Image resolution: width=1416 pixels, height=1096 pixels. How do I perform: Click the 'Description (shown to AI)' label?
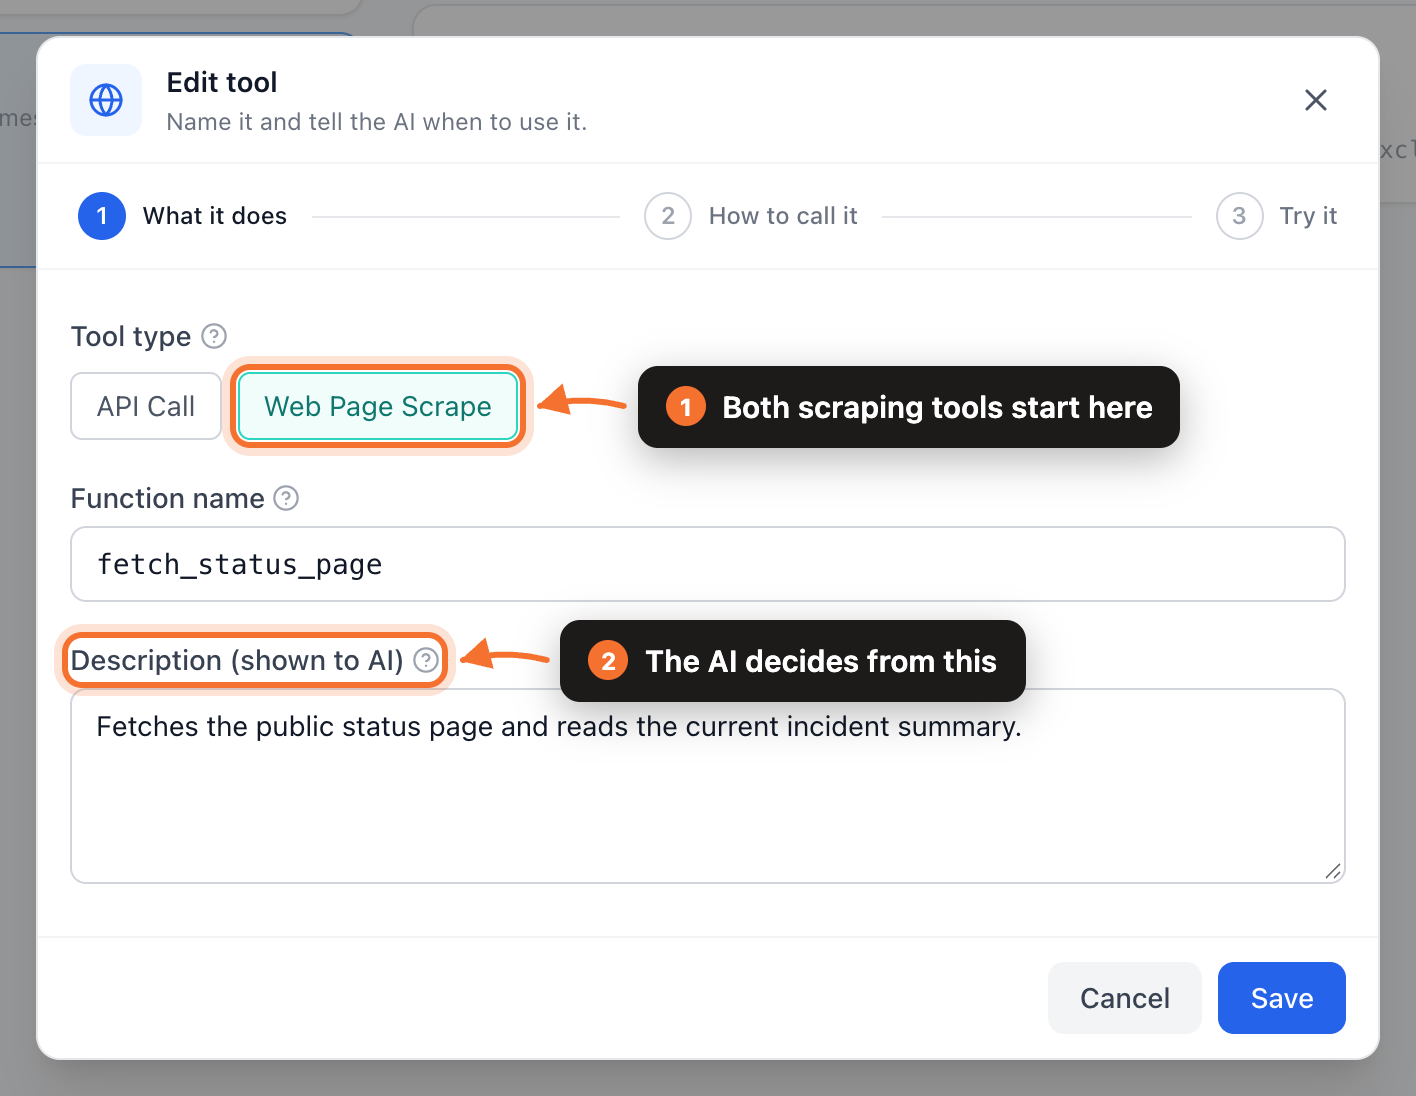click(x=237, y=660)
